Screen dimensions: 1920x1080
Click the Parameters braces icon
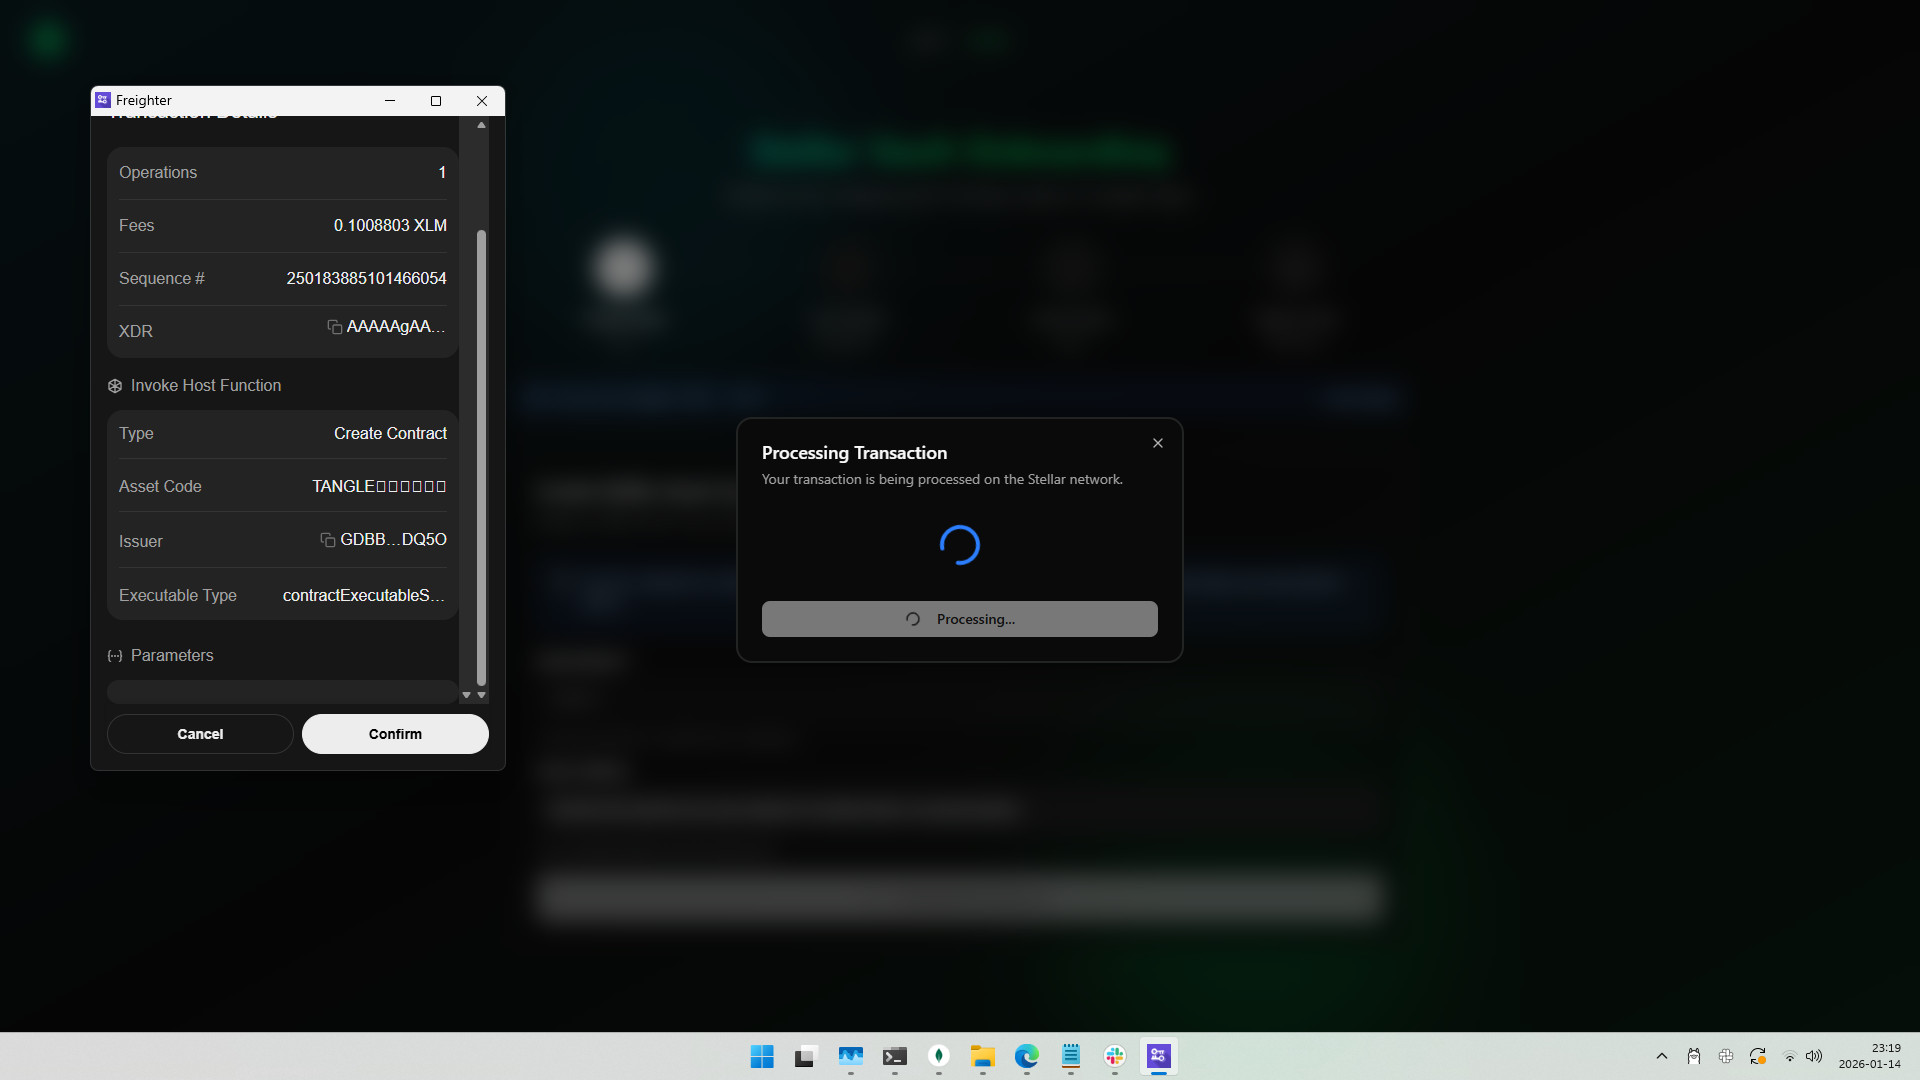click(114, 656)
